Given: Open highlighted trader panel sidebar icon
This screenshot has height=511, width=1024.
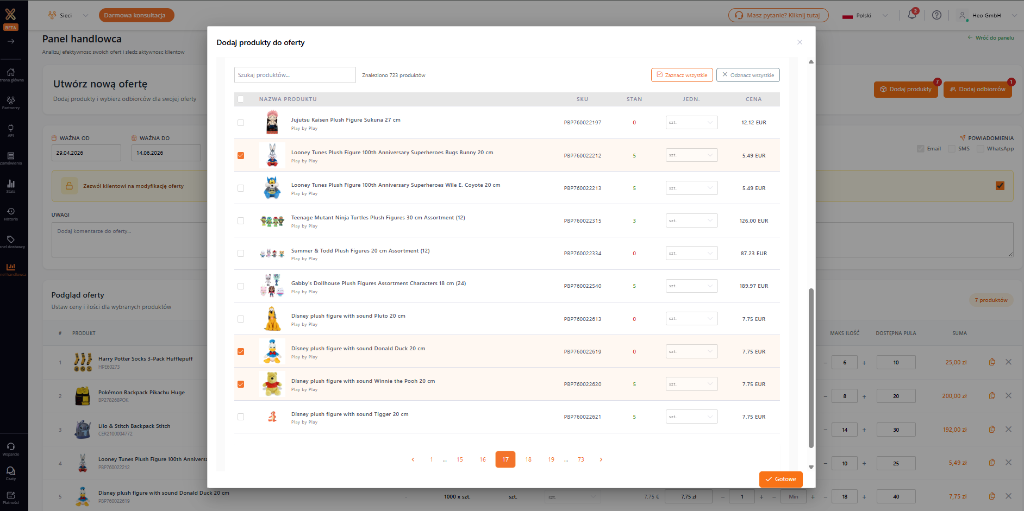Looking at the screenshot, I should pos(10,267).
